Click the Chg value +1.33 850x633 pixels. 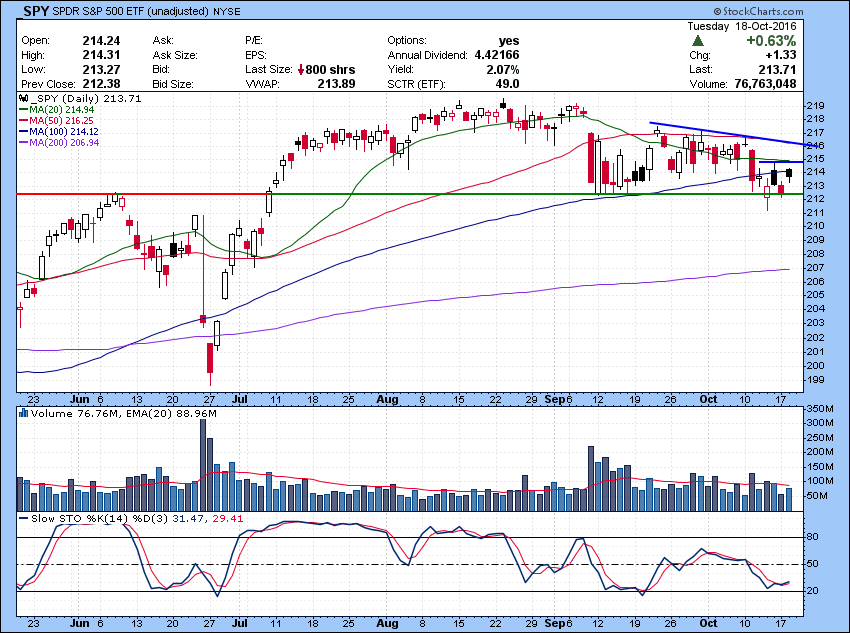[781, 55]
